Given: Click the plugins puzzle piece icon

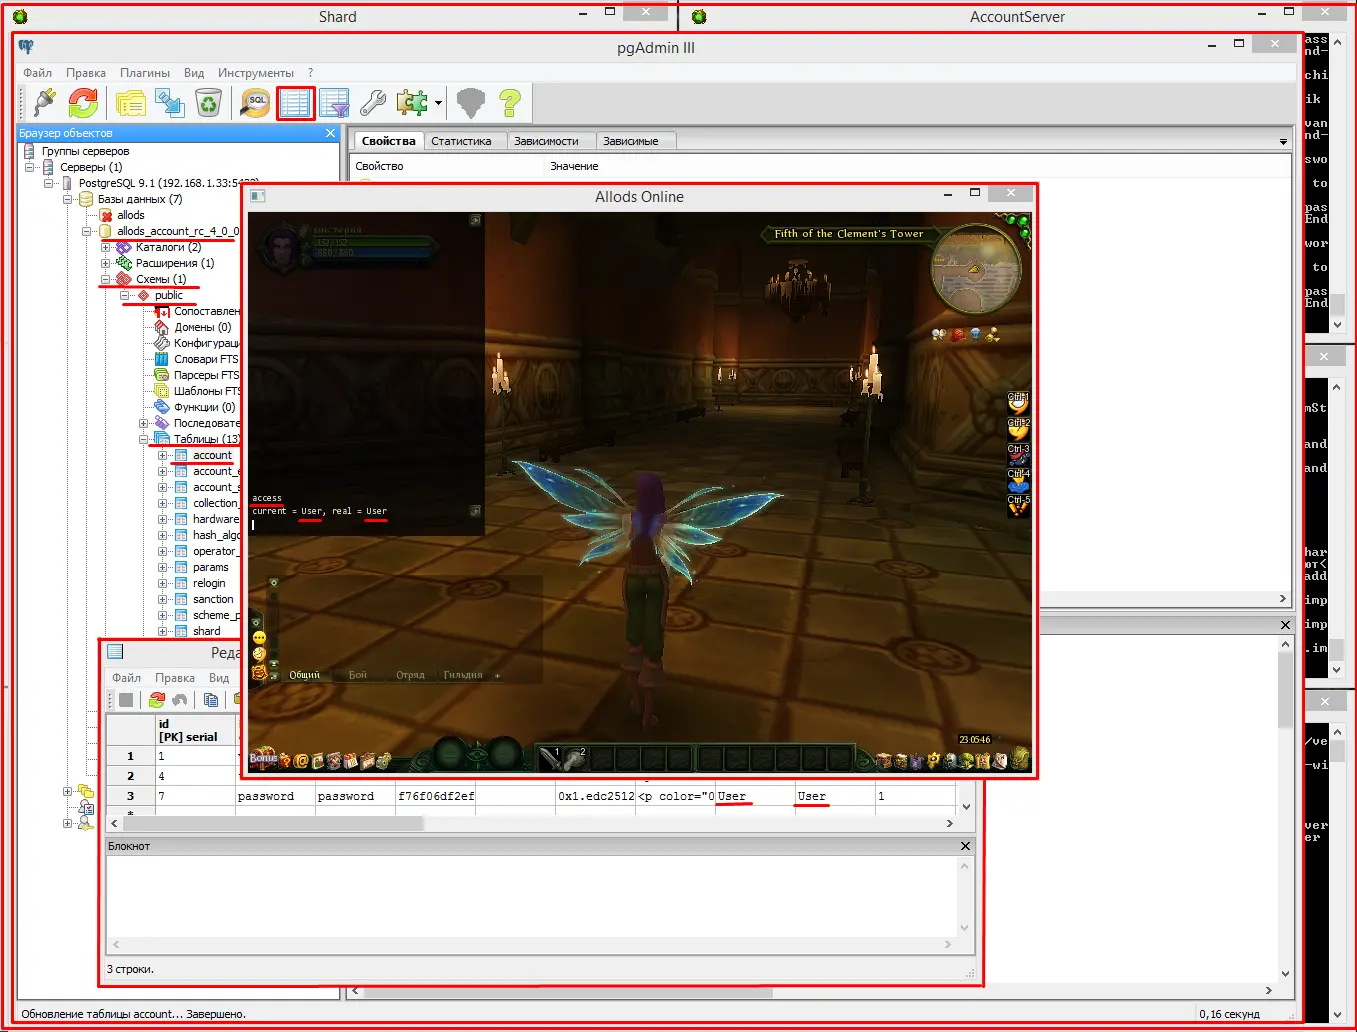Looking at the screenshot, I should coord(411,102).
